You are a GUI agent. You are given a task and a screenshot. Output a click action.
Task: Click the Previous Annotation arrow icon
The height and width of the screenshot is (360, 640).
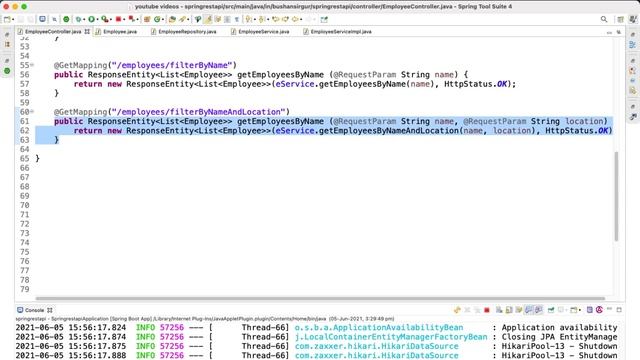[261, 19]
